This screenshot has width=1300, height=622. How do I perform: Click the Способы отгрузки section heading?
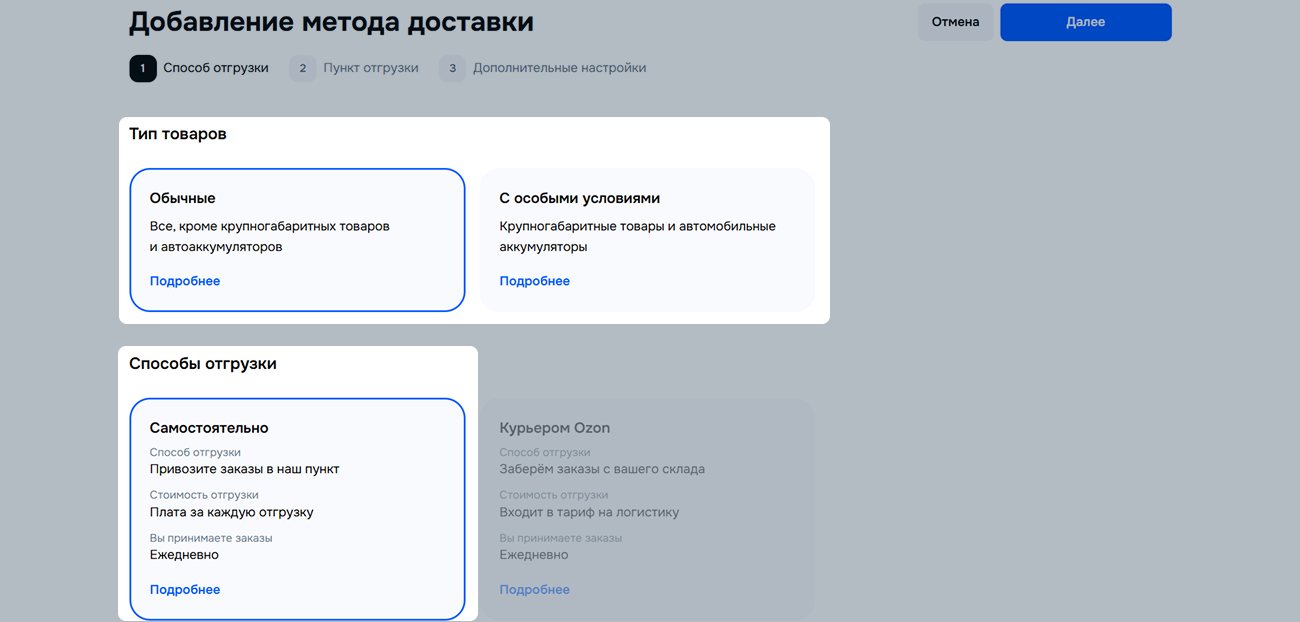[203, 364]
